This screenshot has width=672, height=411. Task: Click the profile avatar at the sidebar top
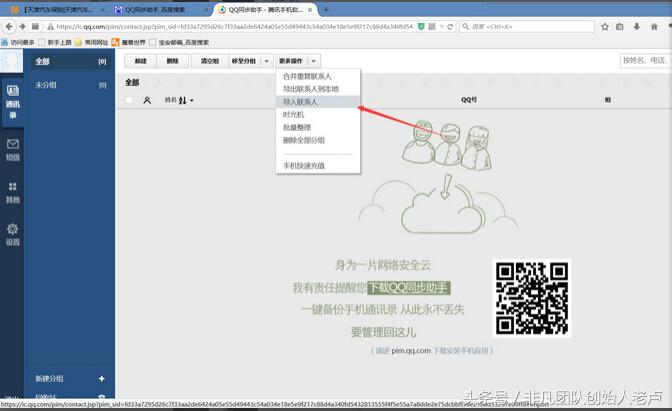(x=12, y=60)
